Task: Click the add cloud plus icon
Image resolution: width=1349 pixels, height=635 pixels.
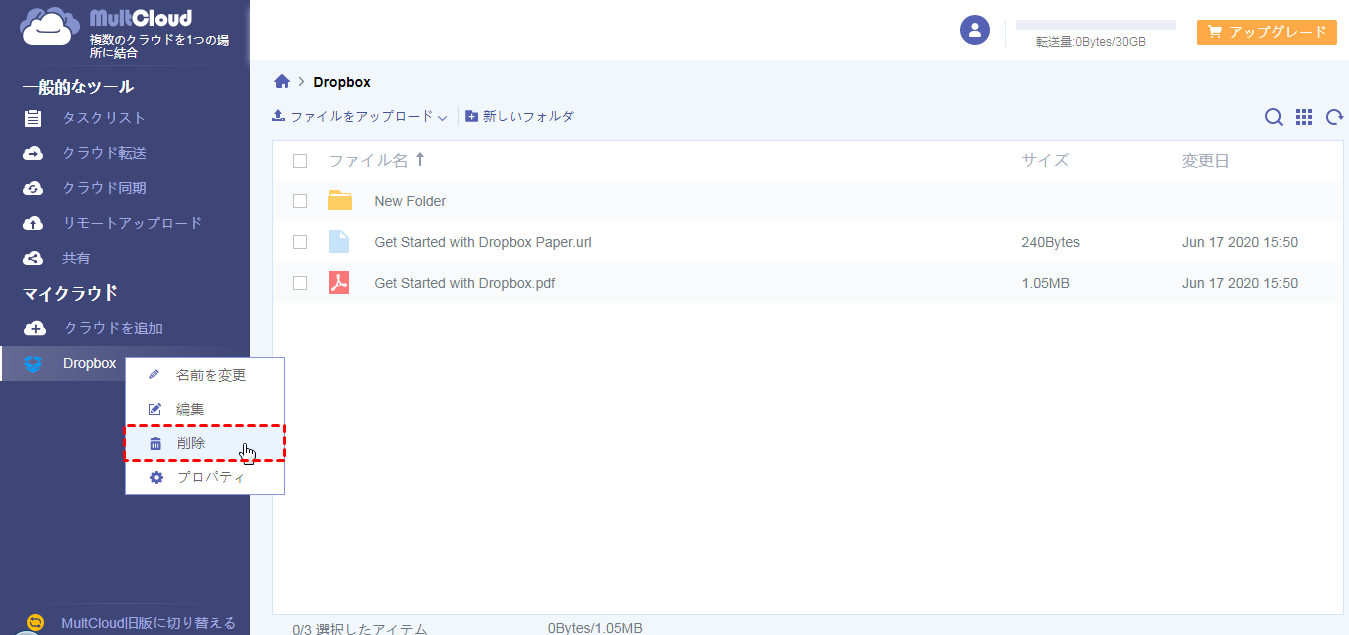Action: (35, 328)
